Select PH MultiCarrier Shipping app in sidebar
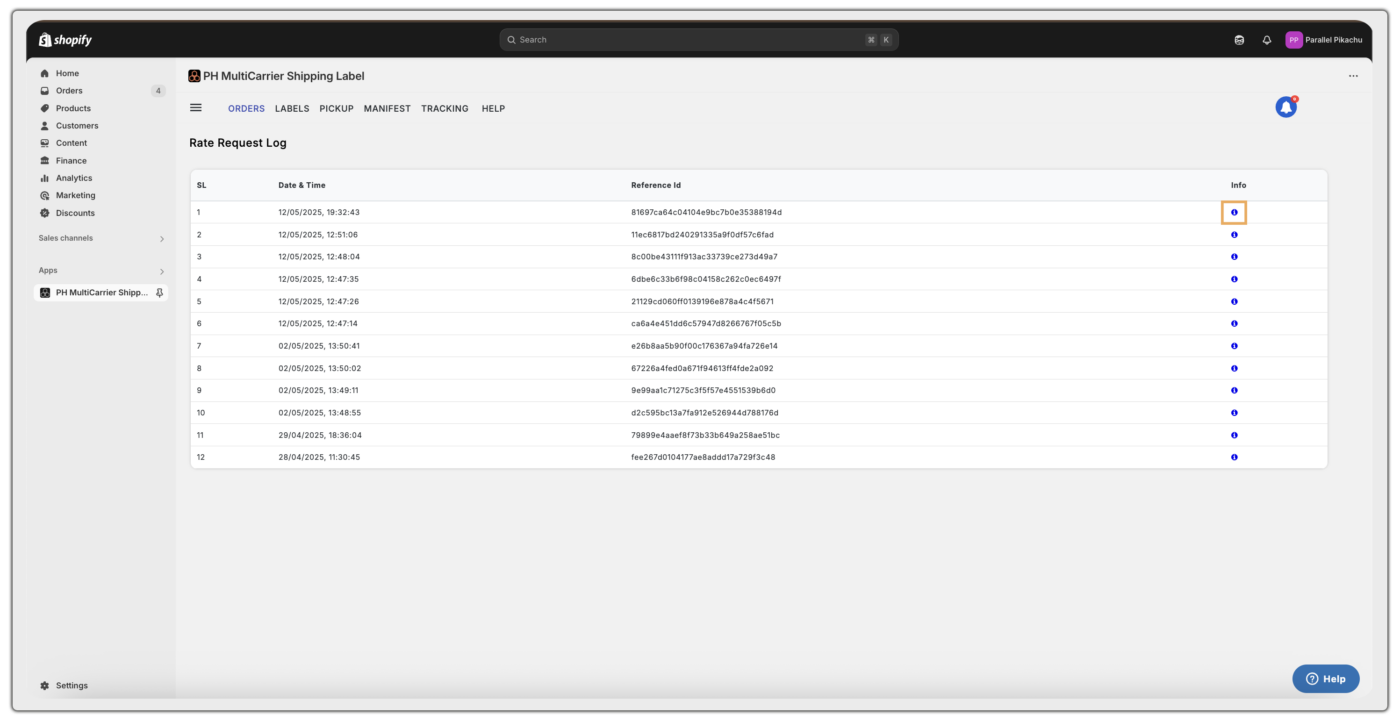The width and height of the screenshot is (1400, 722). tap(100, 293)
